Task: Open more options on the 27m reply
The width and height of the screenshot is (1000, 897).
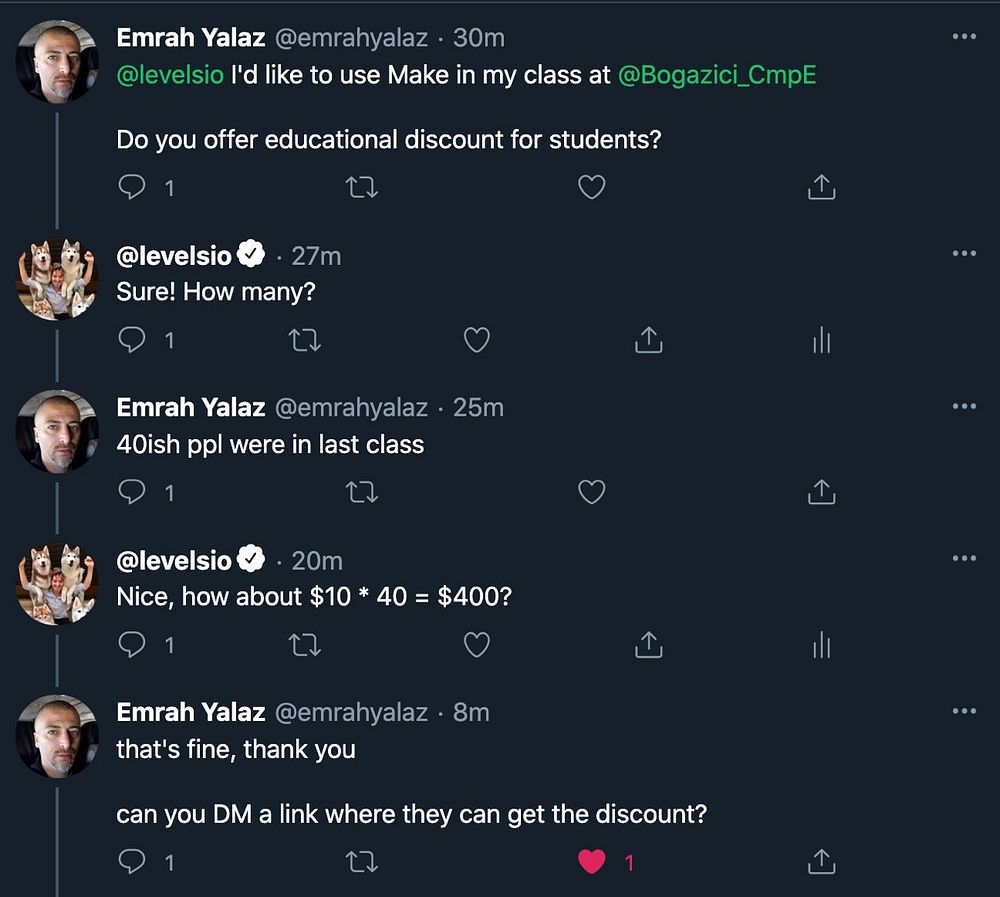Action: tap(964, 254)
